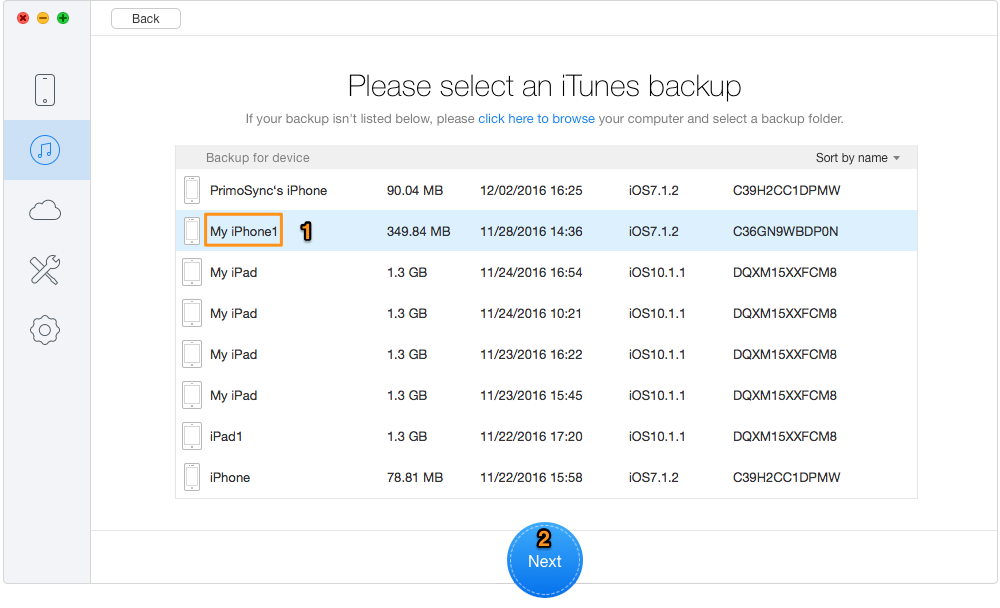The width and height of the screenshot is (1000, 608).
Task: Click iOS10.1.1 in the iPad1 row
Action: 657,436
